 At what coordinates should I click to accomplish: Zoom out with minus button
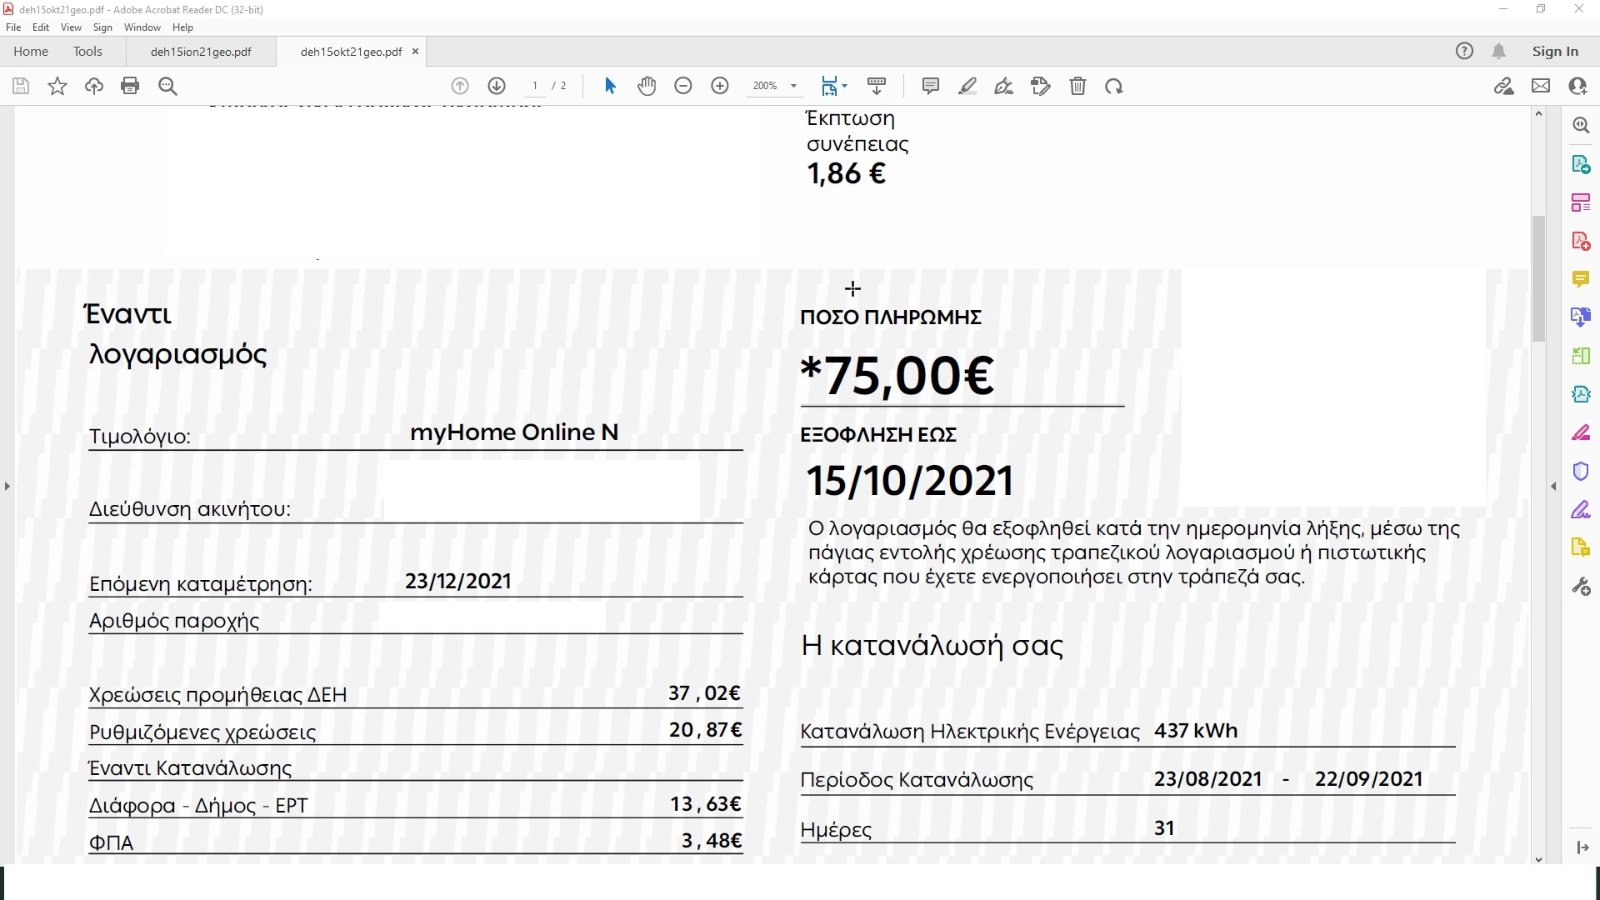pyautogui.click(x=683, y=86)
